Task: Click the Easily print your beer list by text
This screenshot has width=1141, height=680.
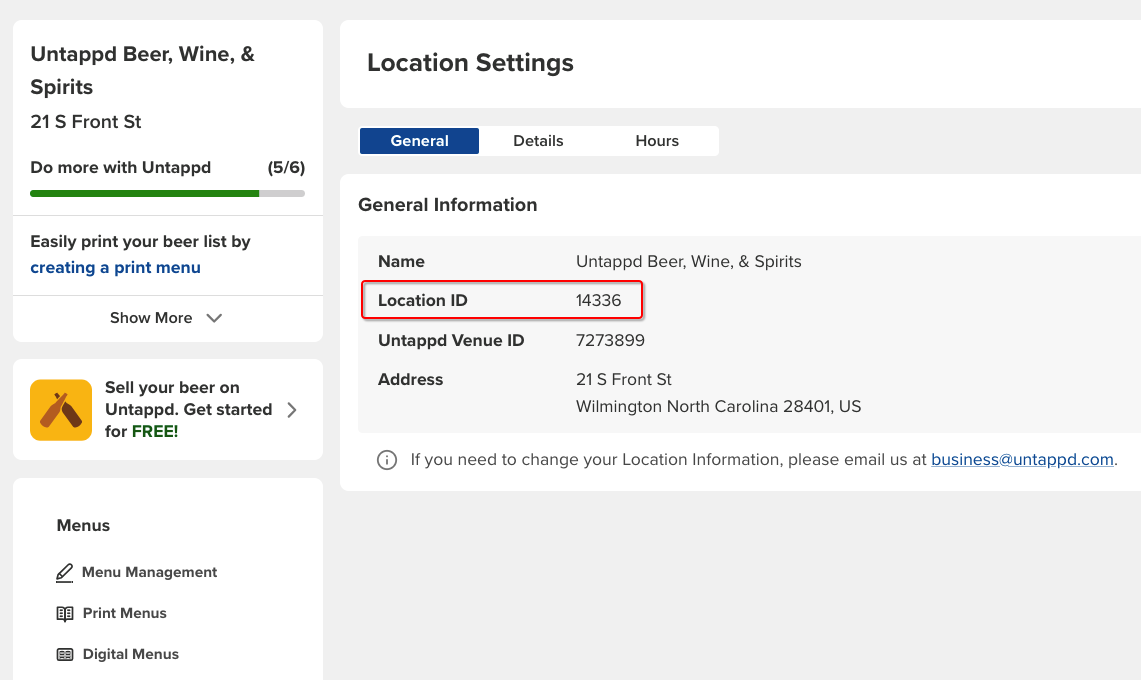Action: click(140, 242)
